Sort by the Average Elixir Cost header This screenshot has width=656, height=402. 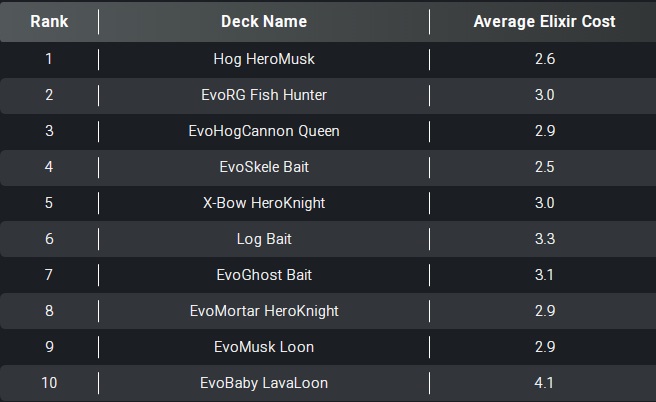pyautogui.click(x=544, y=22)
